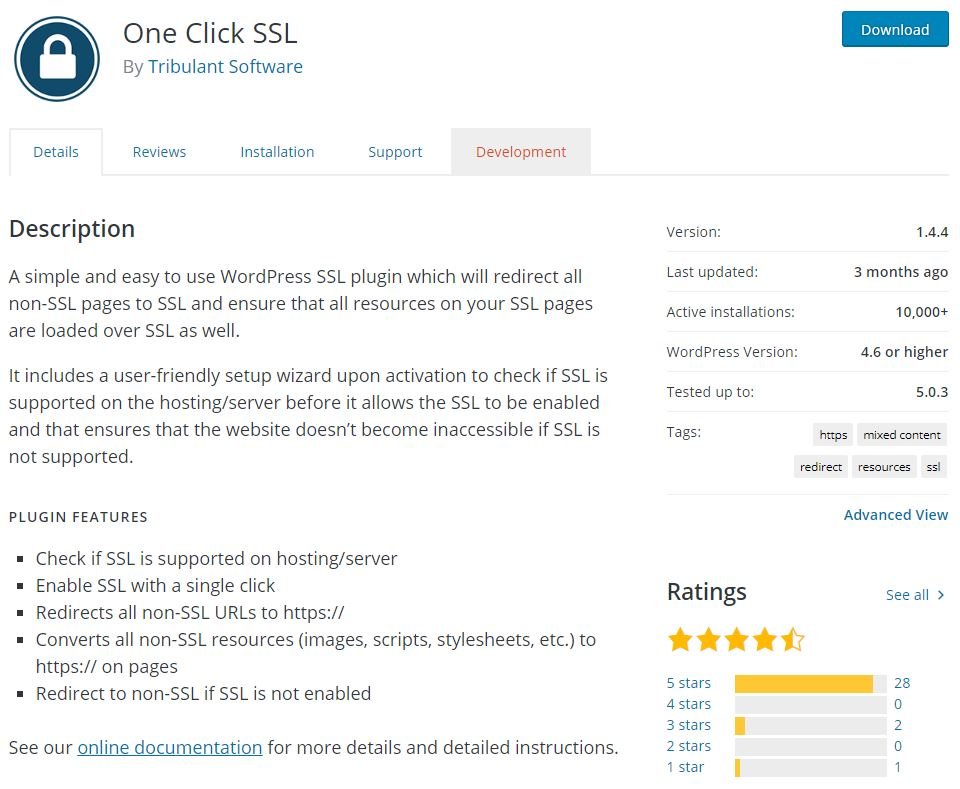The image size is (960, 789).
Task: Go to the Support tab
Action: click(395, 152)
